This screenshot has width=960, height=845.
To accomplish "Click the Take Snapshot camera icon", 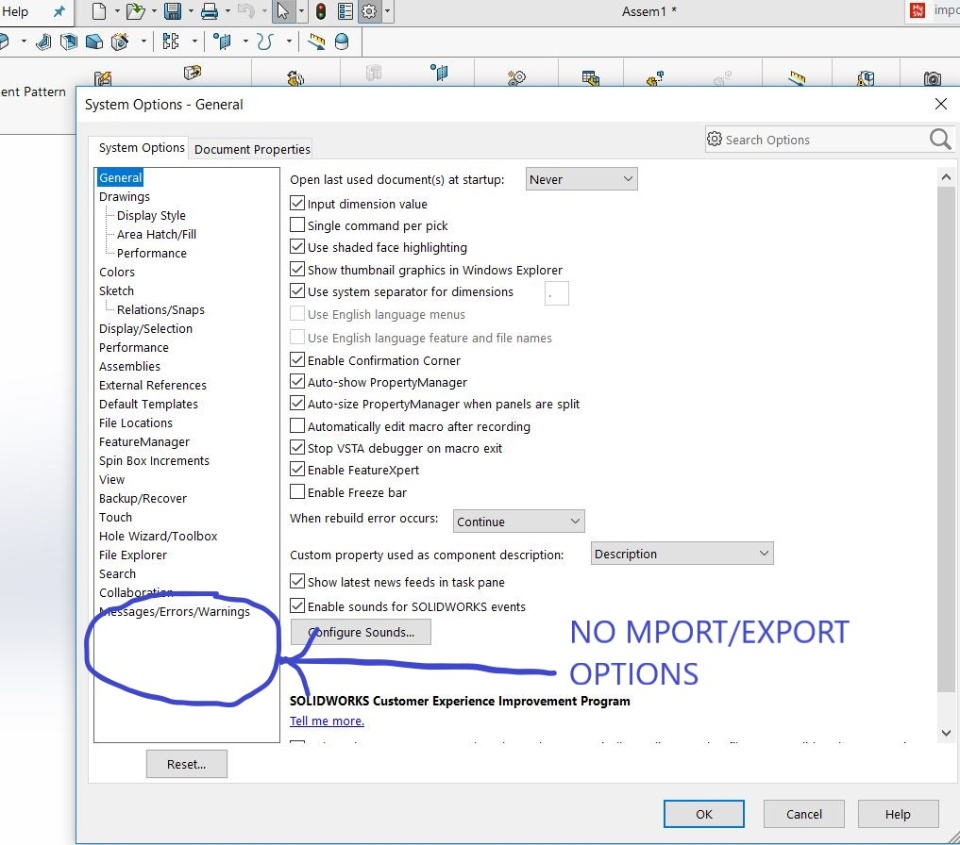I will 932,78.
